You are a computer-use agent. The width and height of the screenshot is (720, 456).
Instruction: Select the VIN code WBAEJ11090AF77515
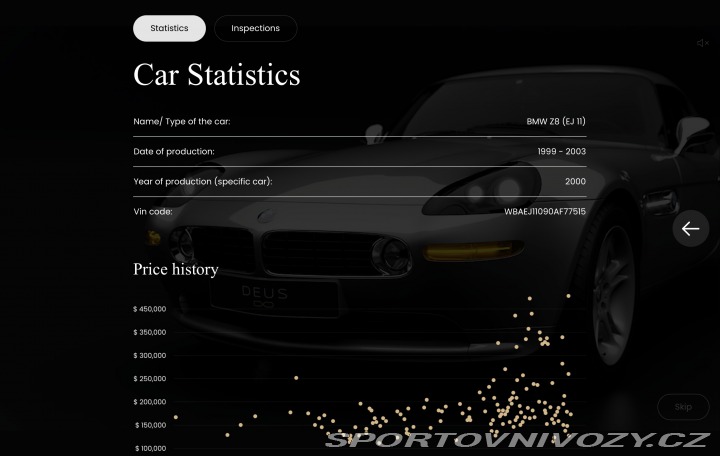[545, 211]
